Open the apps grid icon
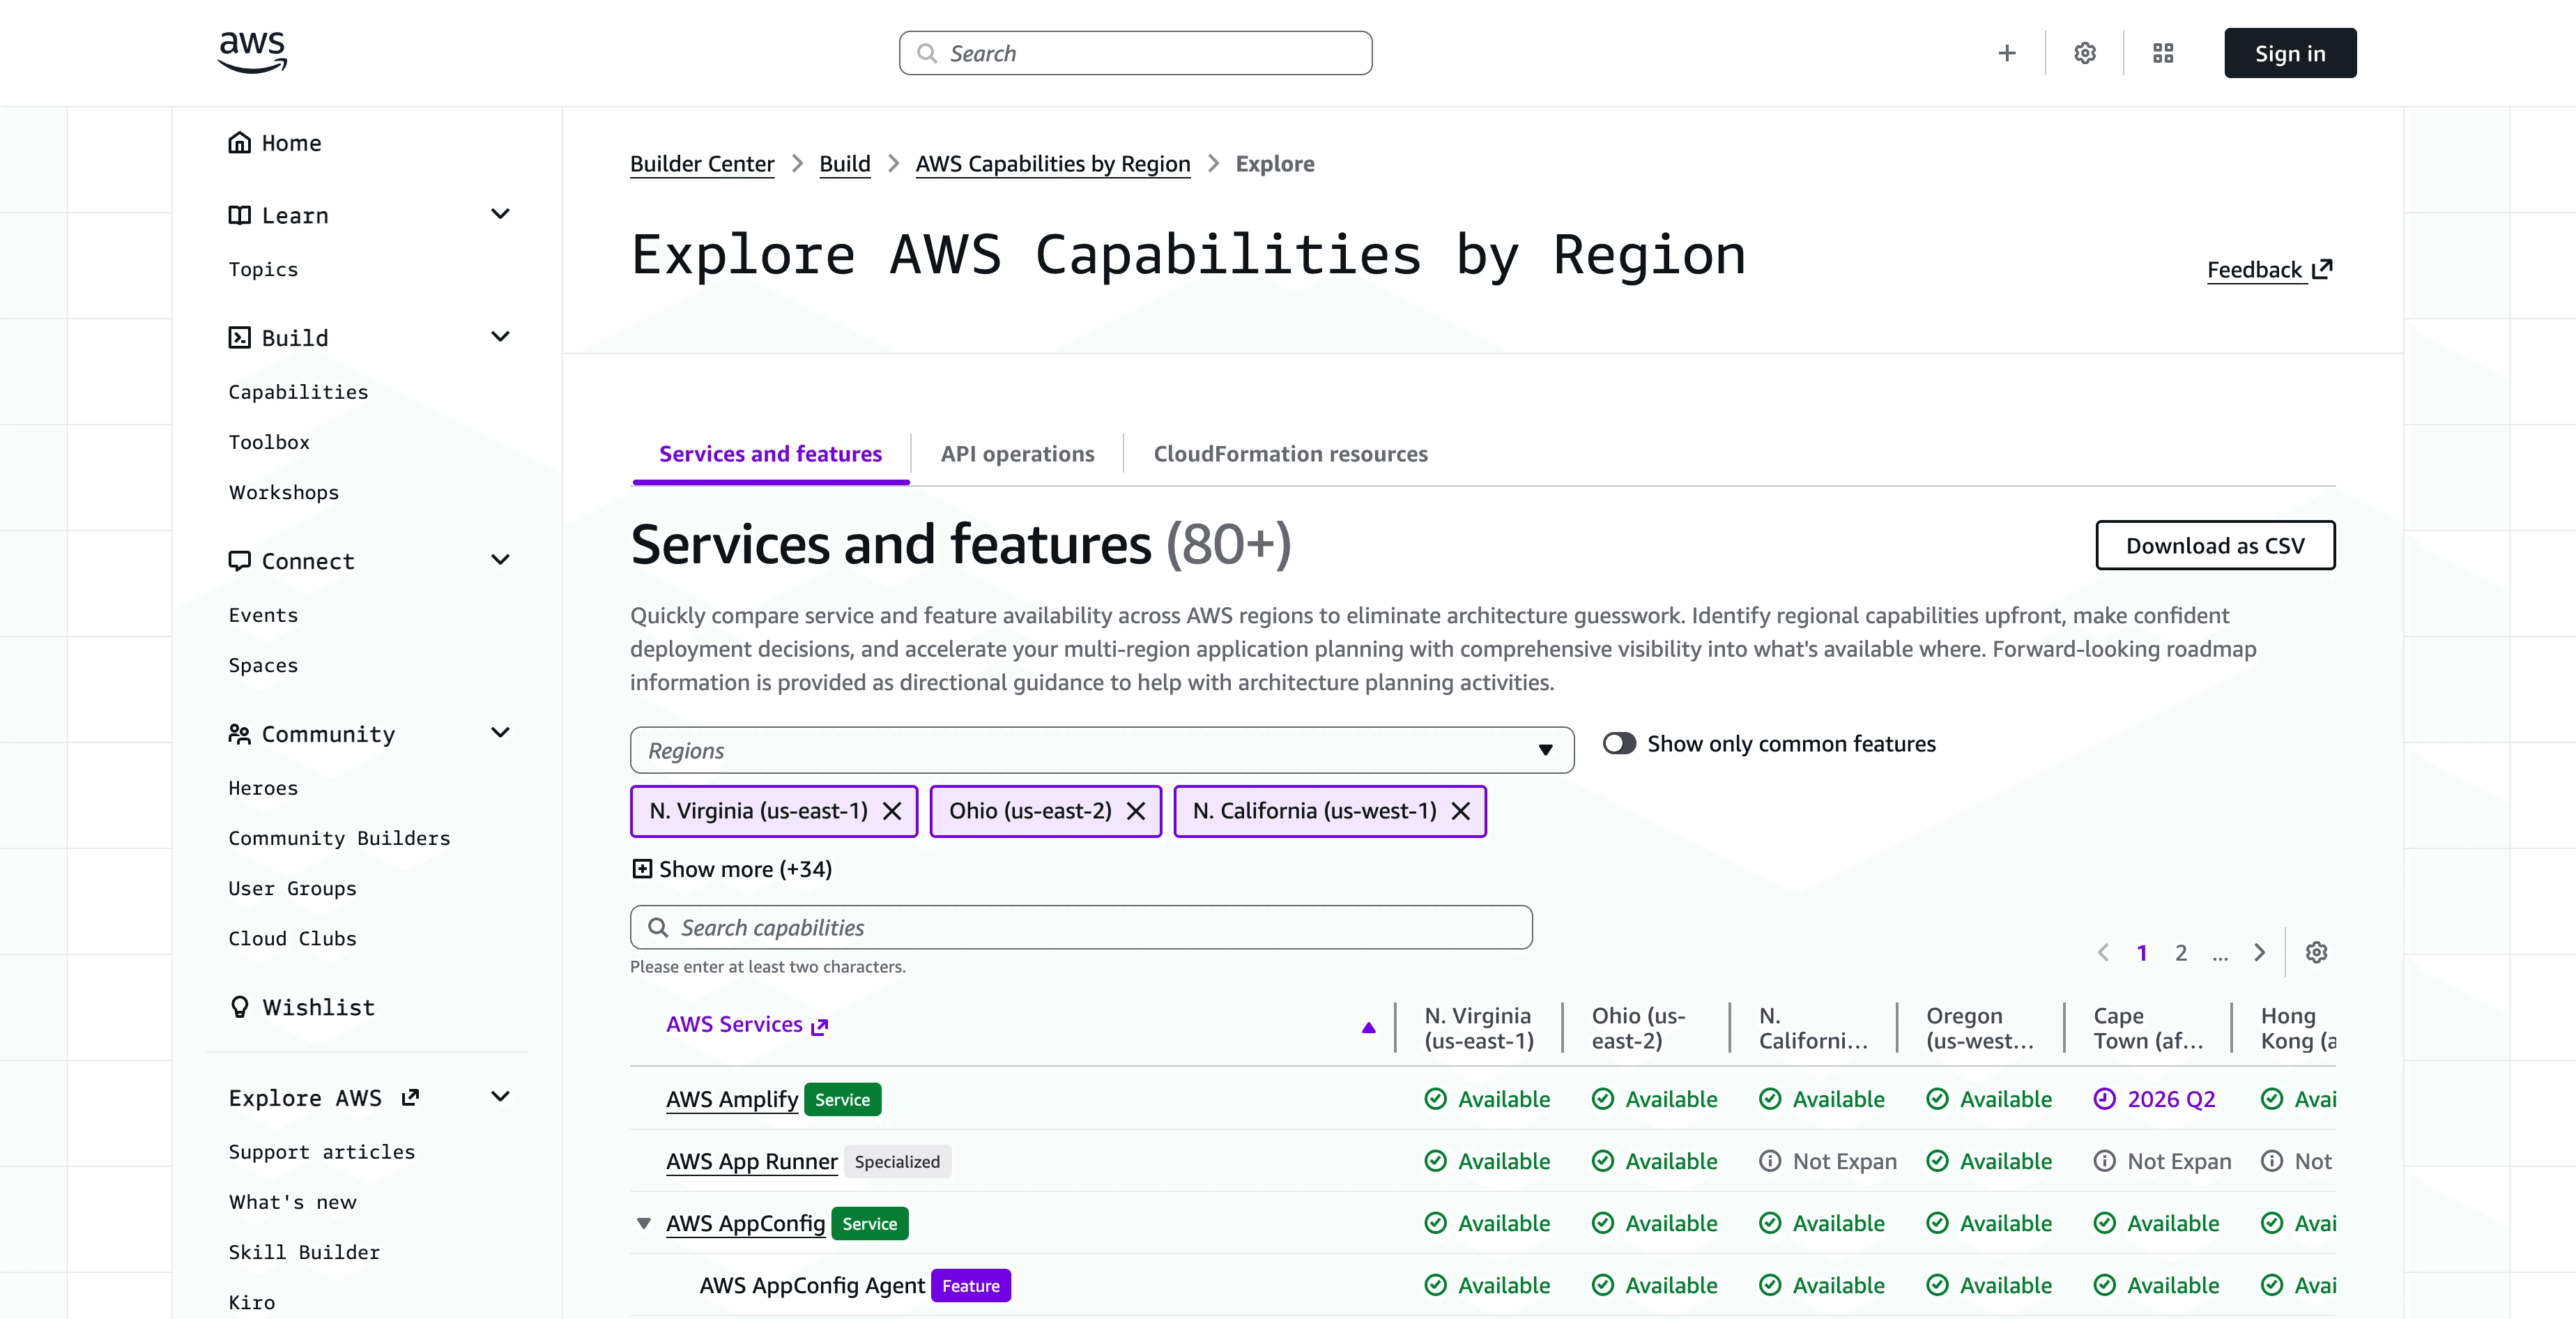The height and width of the screenshot is (1319, 2576). 2163,53
